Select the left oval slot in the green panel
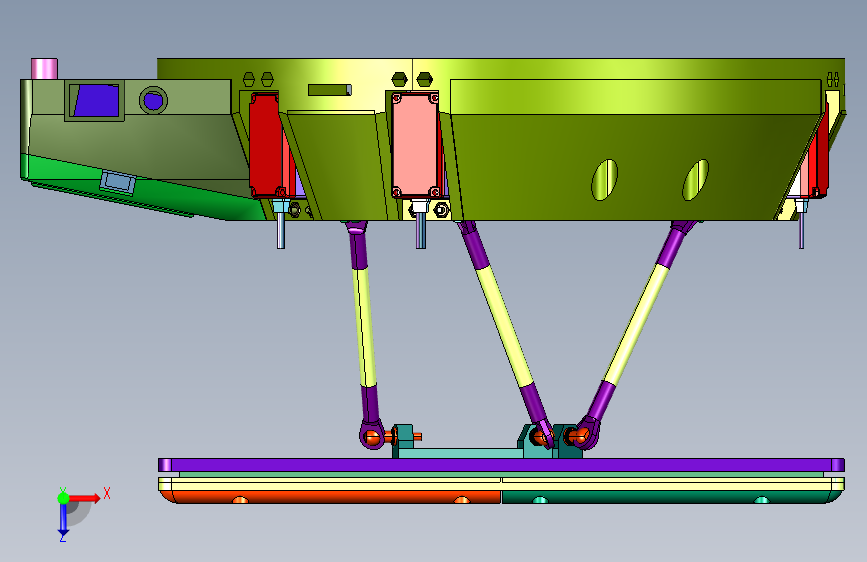 click(604, 180)
